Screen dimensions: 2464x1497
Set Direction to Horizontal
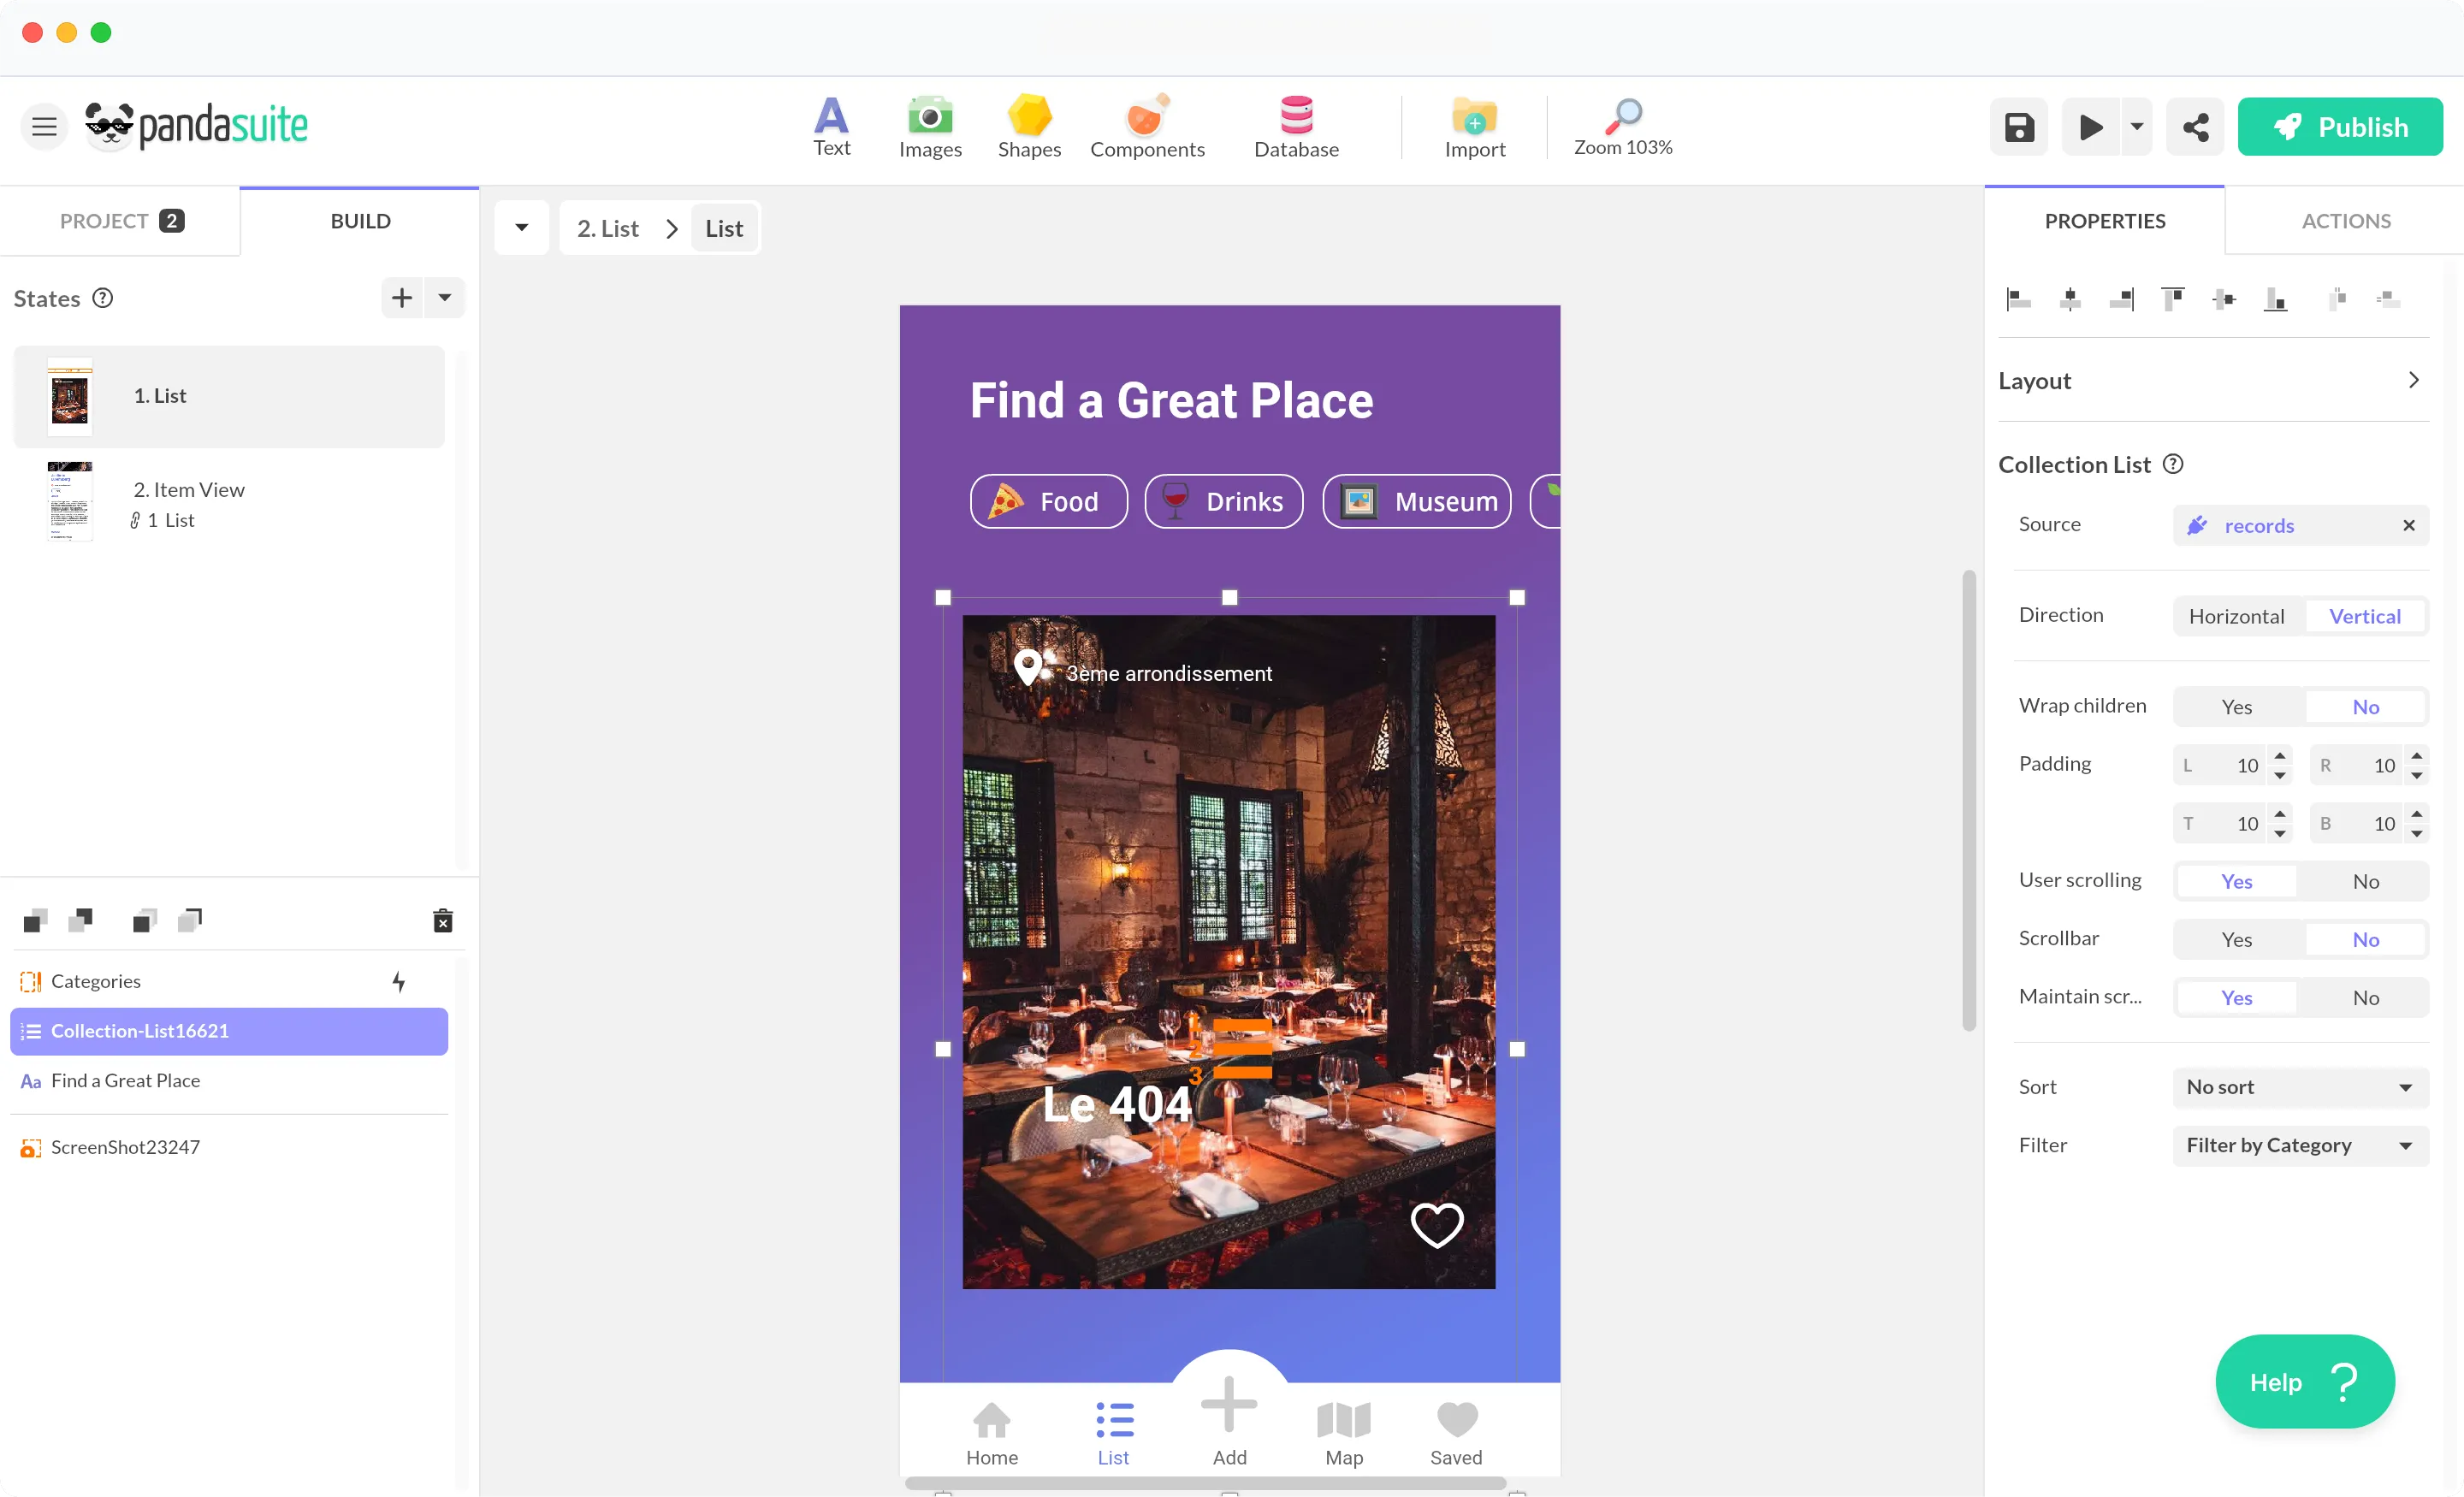point(2236,616)
